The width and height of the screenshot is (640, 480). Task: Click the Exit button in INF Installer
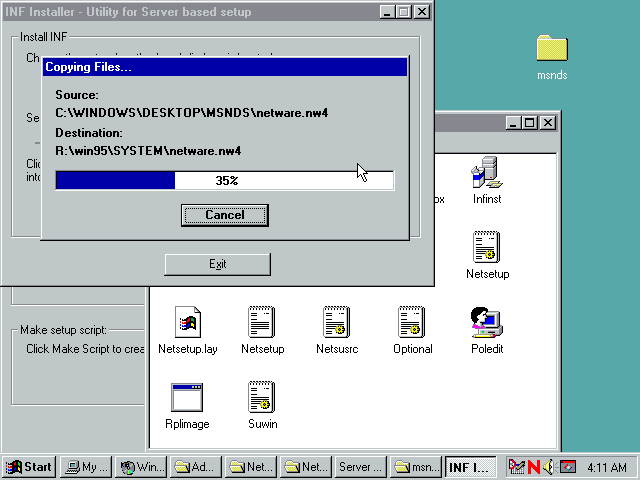coord(218,264)
